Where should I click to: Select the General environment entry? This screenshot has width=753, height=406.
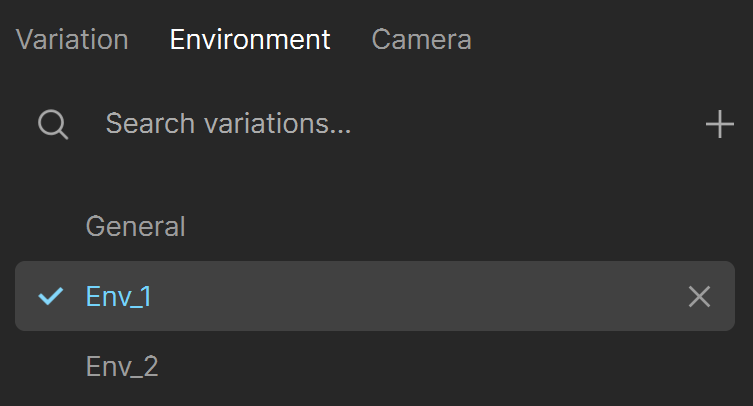375,226
